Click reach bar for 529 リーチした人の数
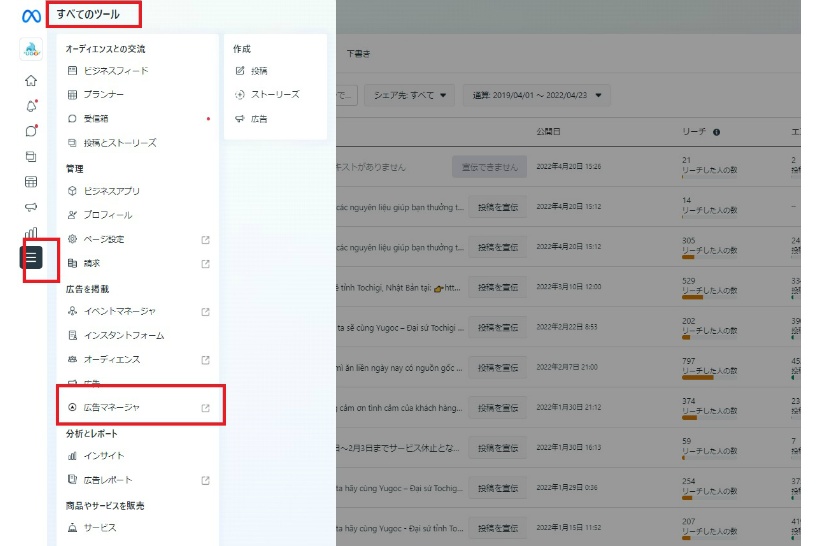819x546 pixels. pyautogui.click(x=709, y=297)
